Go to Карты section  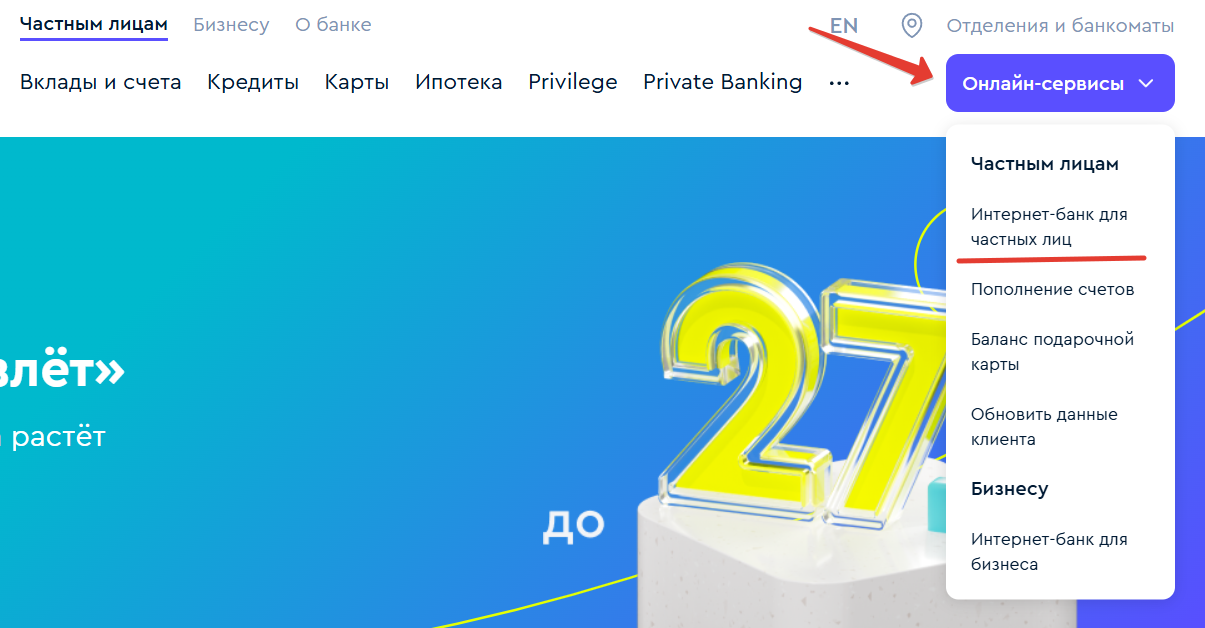point(357,82)
